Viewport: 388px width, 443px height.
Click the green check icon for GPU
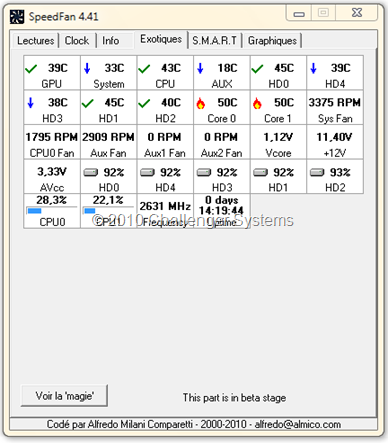pyautogui.click(x=31, y=69)
